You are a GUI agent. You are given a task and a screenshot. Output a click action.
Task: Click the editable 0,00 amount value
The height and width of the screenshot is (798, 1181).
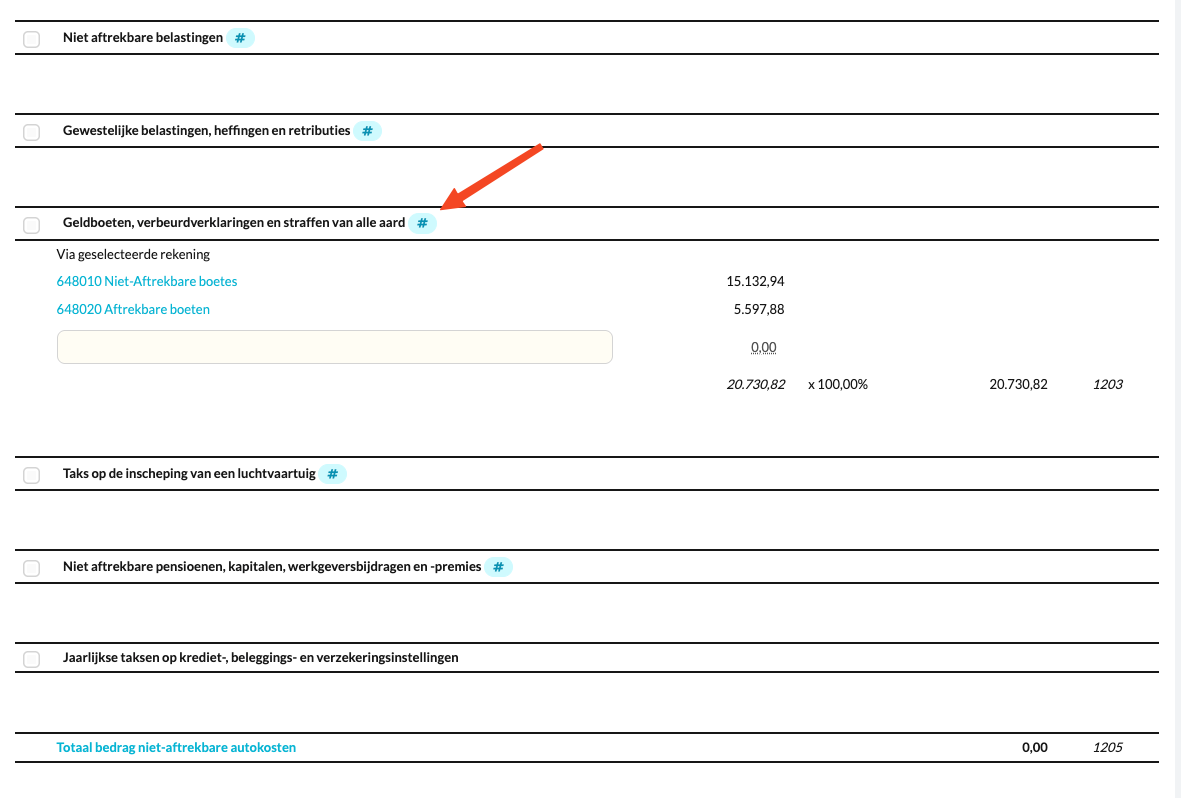[x=764, y=347]
